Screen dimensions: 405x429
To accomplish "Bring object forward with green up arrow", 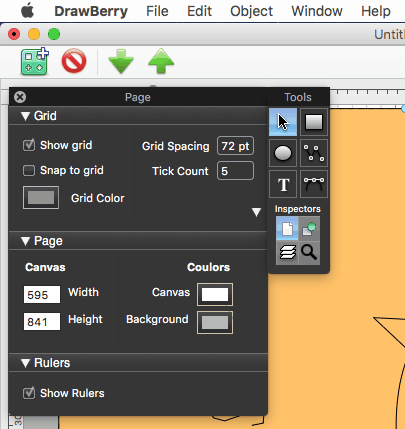I will (x=161, y=61).
